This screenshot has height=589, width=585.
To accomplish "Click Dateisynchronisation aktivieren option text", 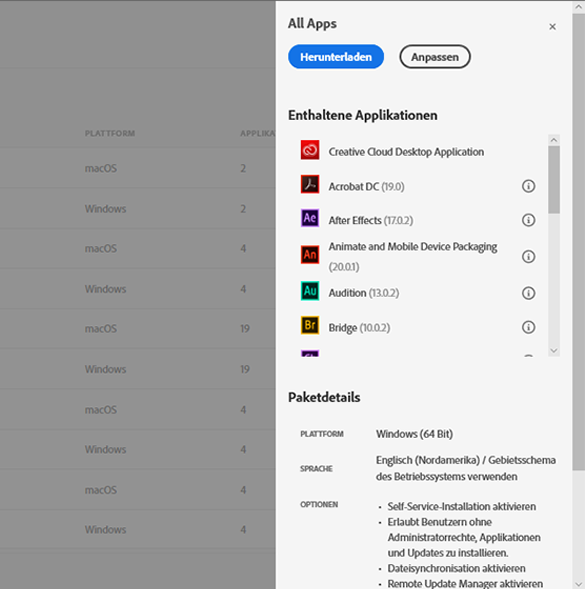I will click(x=457, y=568).
